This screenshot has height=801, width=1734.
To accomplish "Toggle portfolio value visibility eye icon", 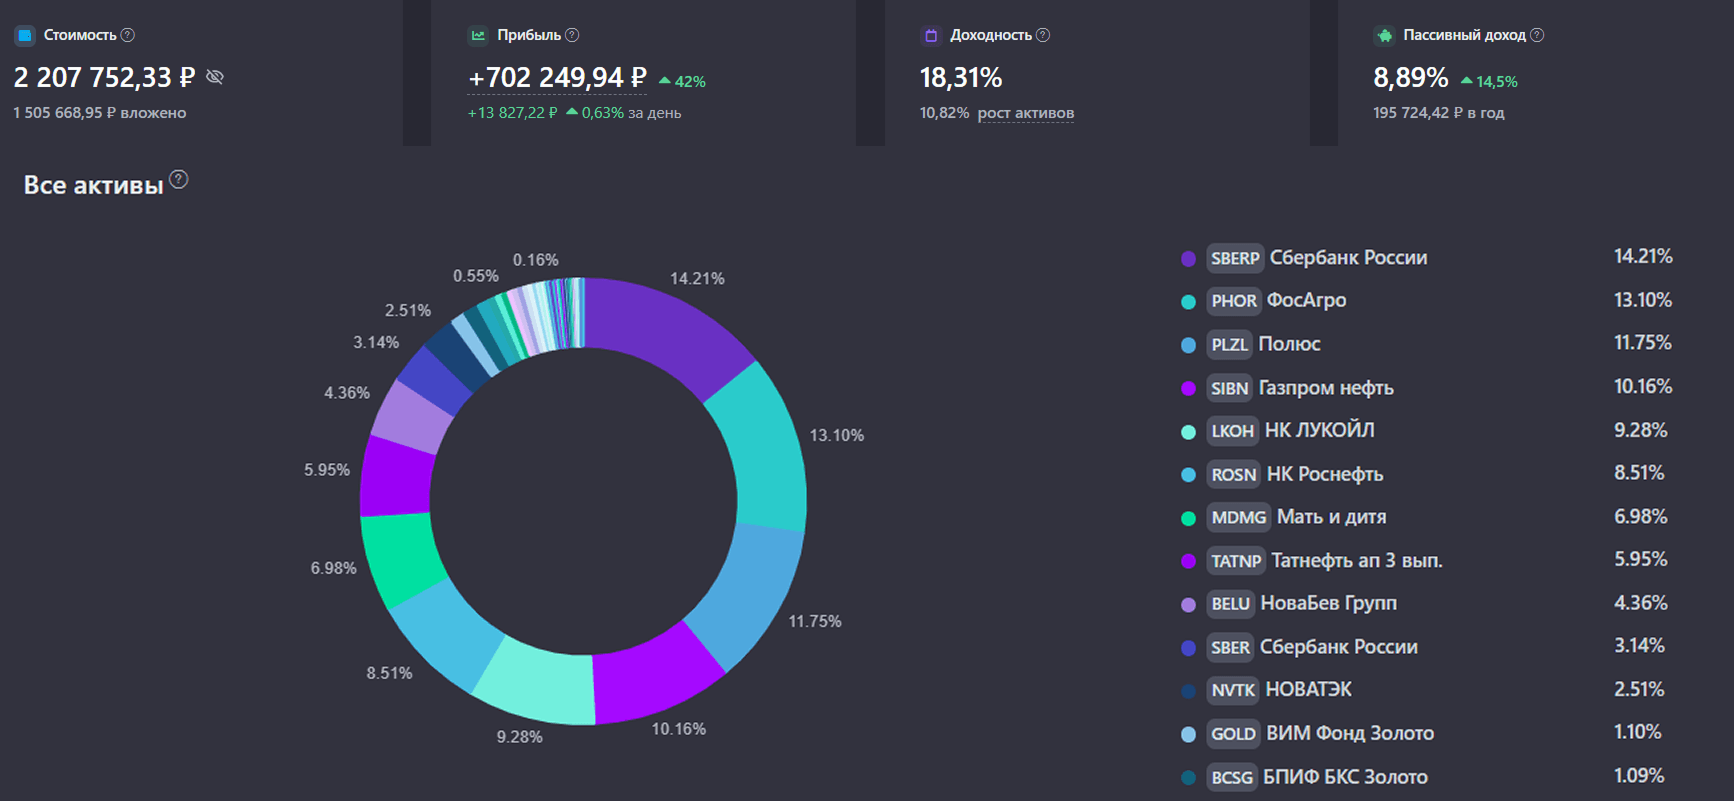I will pos(215,77).
